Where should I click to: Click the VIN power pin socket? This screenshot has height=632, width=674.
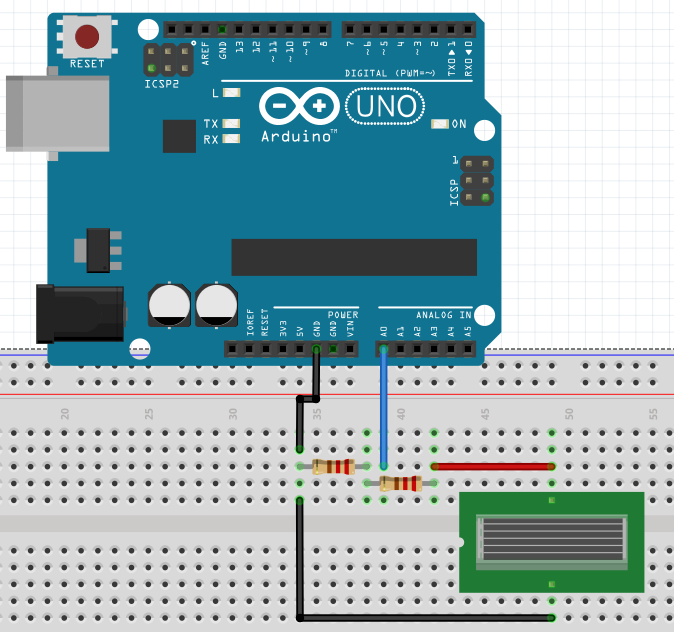point(350,349)
